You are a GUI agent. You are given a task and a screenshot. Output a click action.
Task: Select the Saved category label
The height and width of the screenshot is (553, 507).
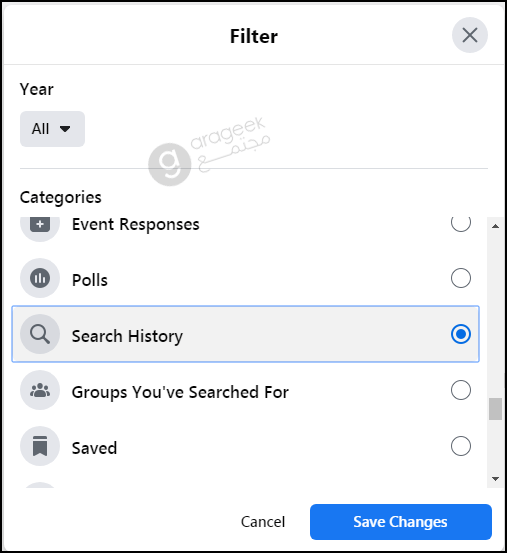(94, 448)
